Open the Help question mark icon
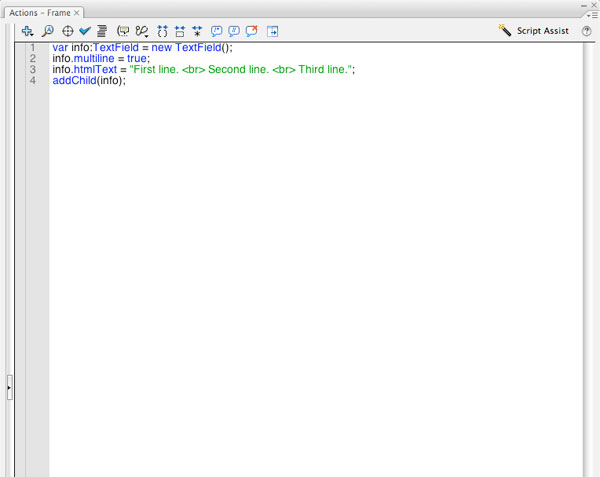The image size is (600, 477). click(x=586, y=31)
